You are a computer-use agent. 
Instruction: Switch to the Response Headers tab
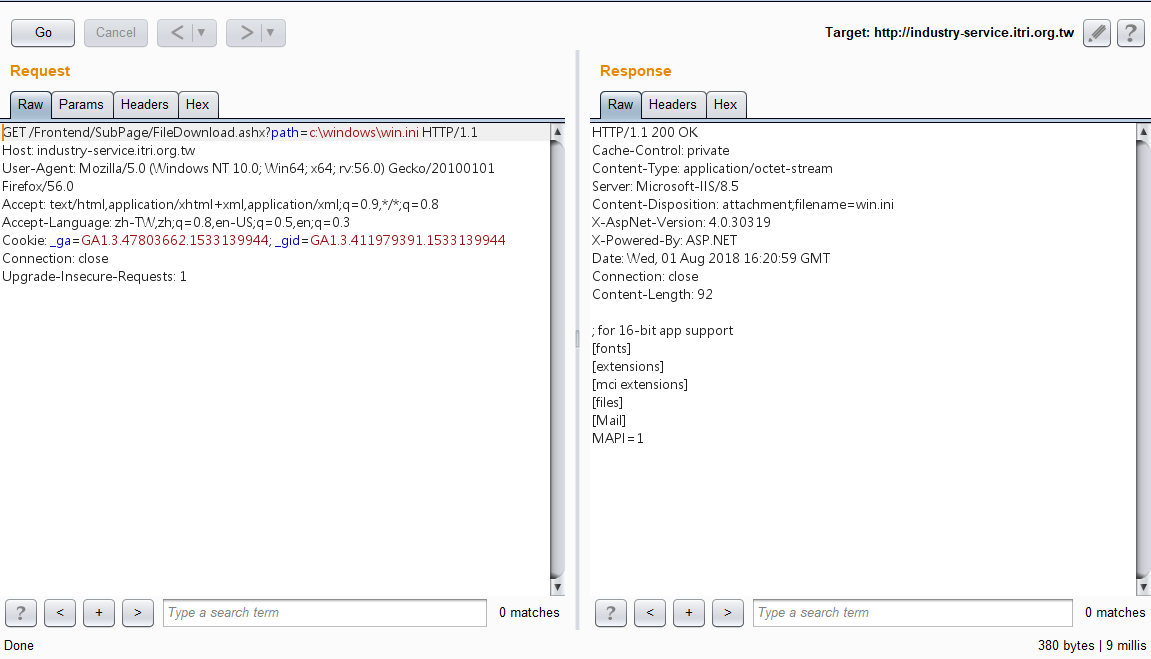coord(672,104)
